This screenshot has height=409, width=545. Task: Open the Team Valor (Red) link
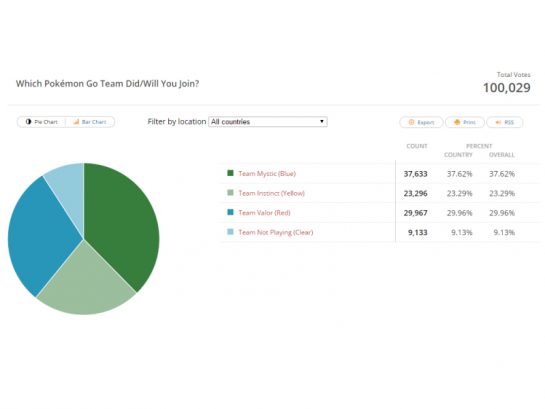tap(264, 213)
